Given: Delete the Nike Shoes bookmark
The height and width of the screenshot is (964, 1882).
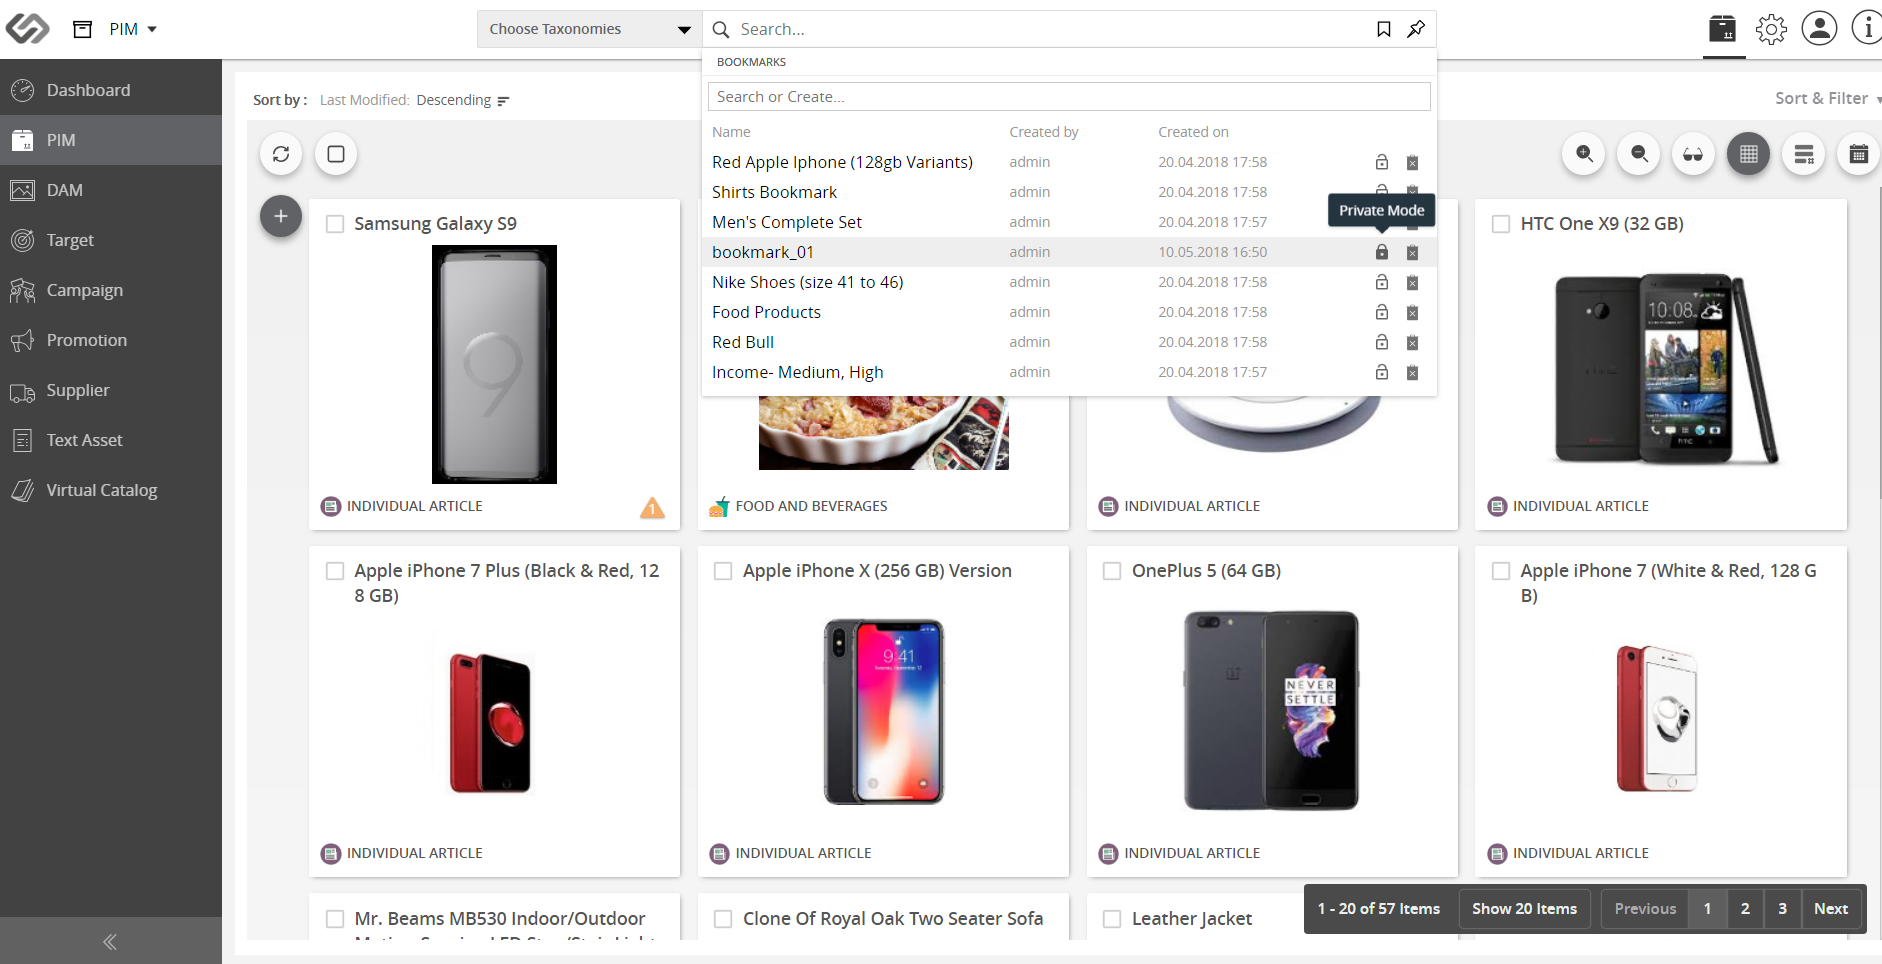Looking at the screenshot, I should point(1412,283).
